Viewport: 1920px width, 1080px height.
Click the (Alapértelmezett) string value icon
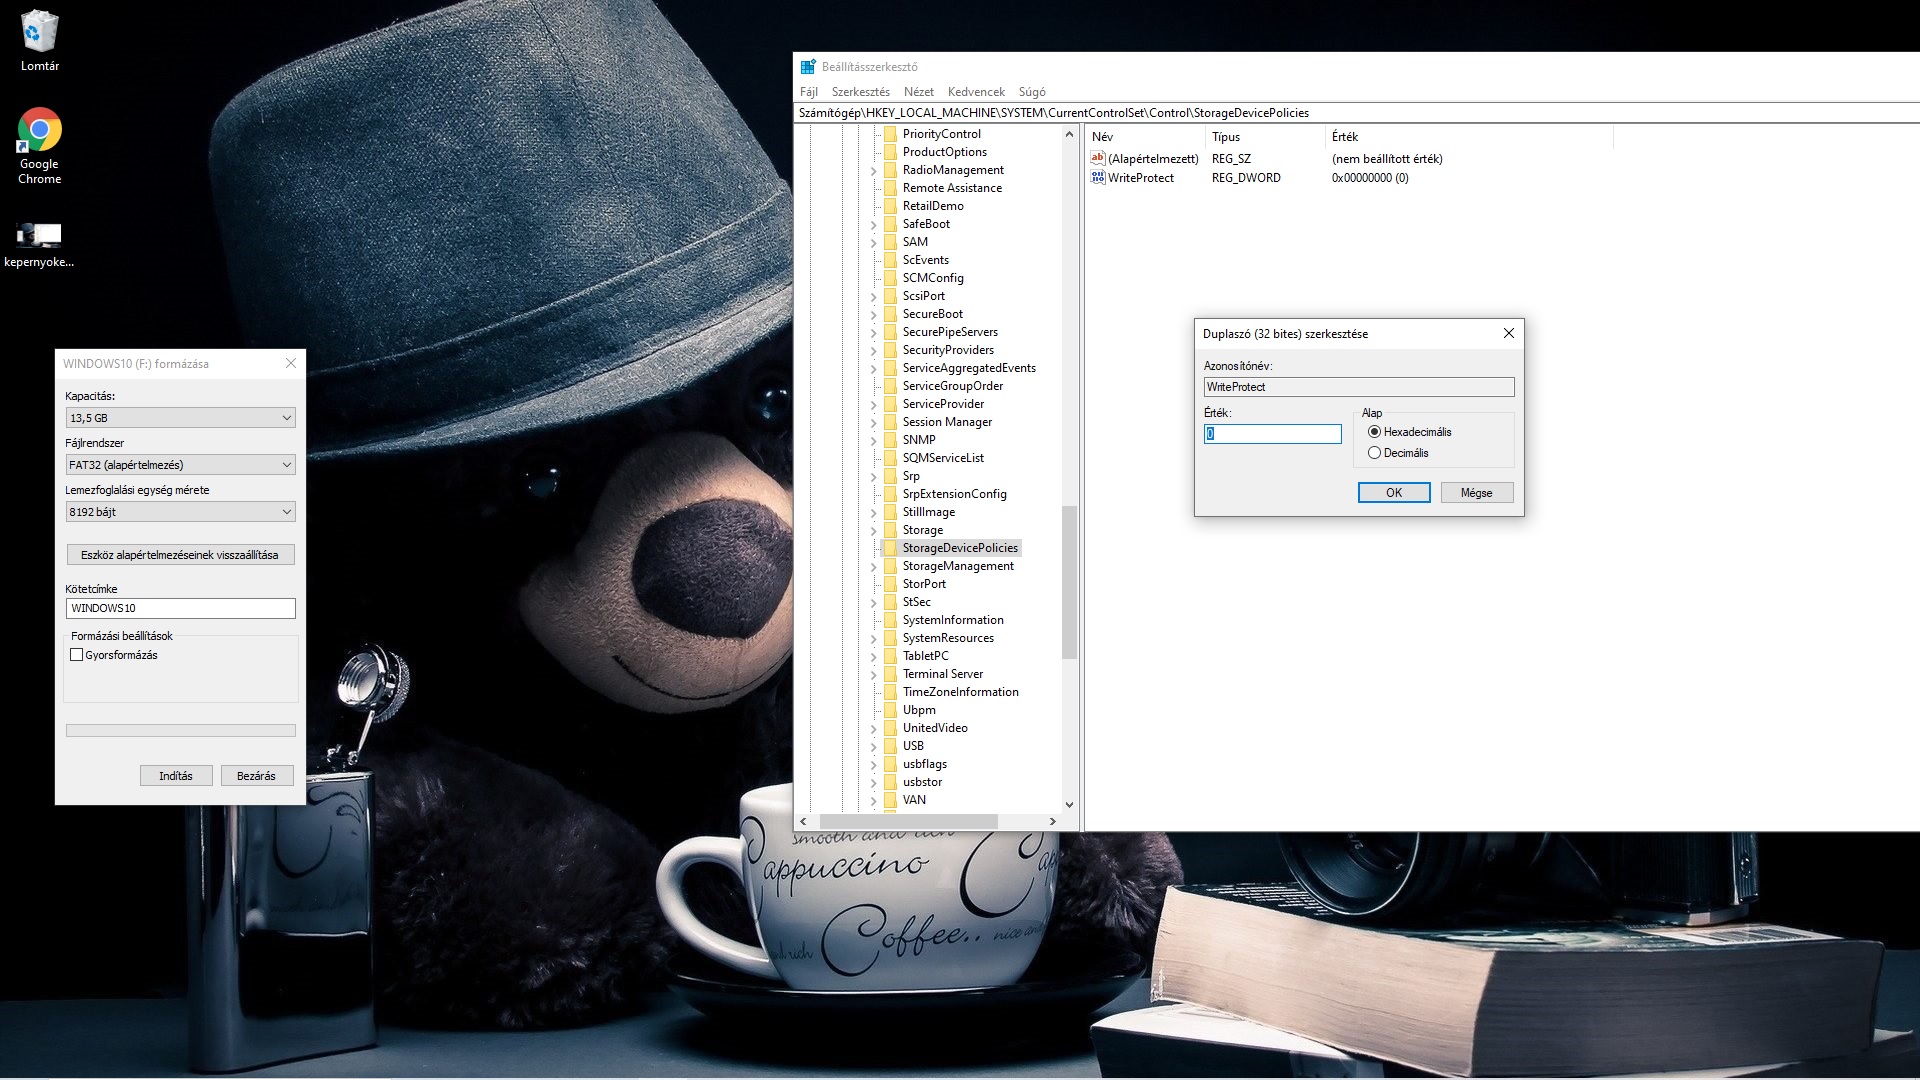tap(1098, 159)
